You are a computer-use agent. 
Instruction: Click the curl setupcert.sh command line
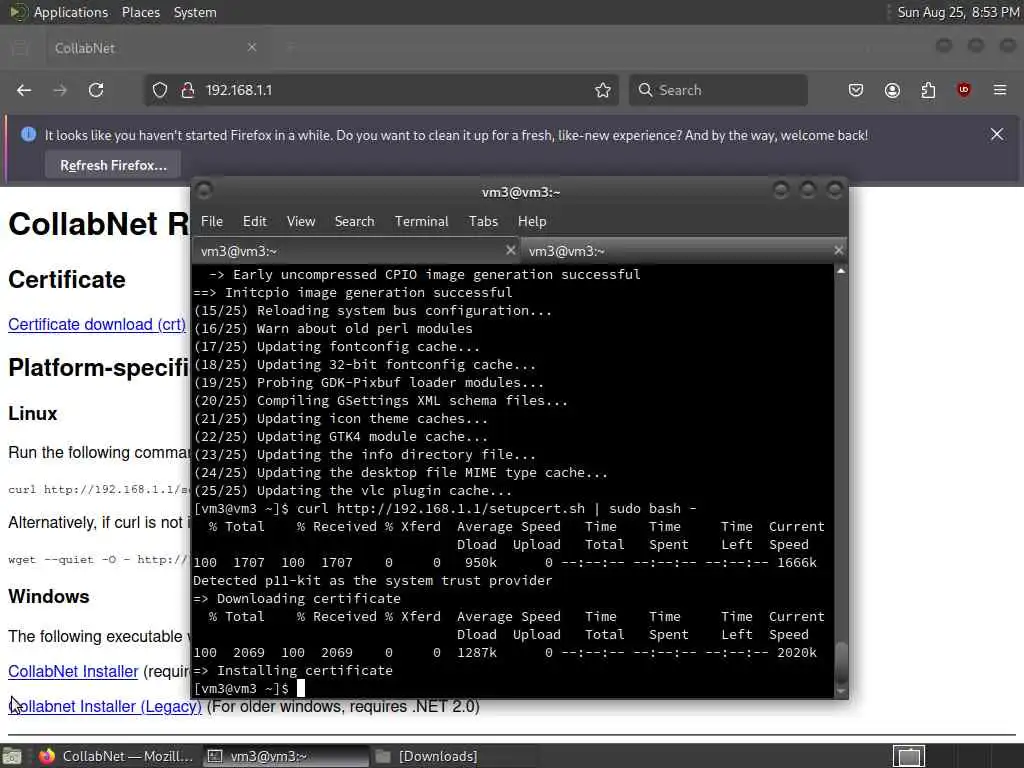[445, 509]
